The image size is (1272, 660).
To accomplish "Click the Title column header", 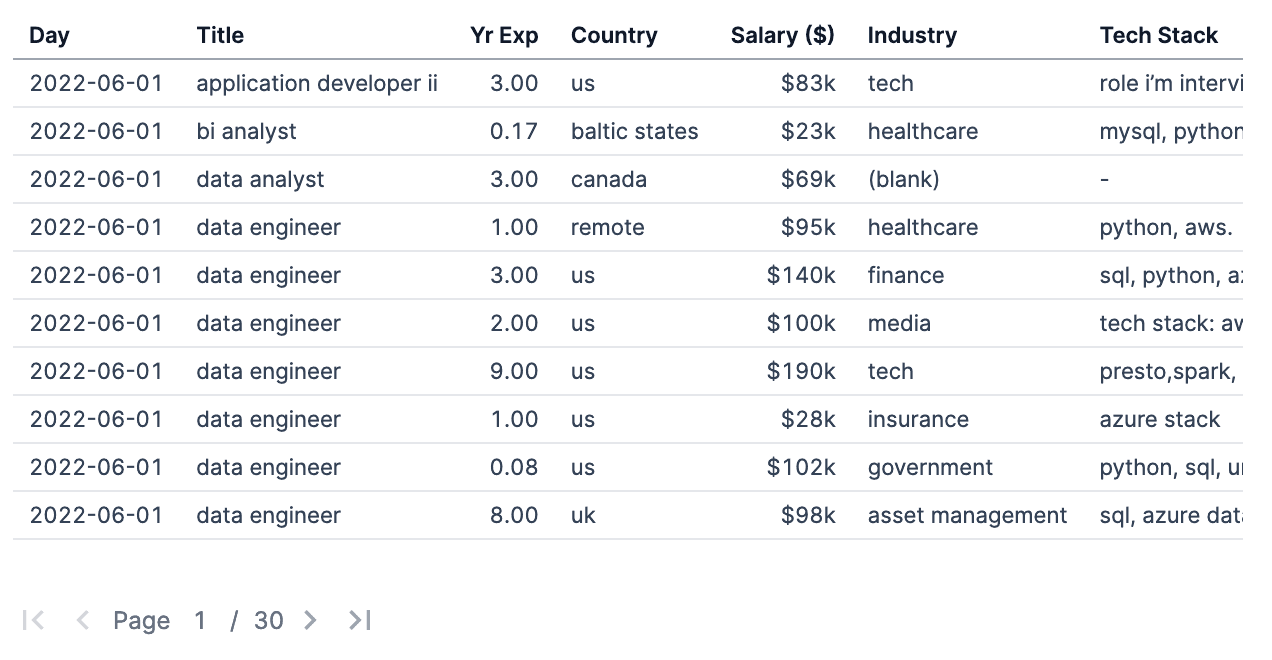I will click(x=220, y=35).
